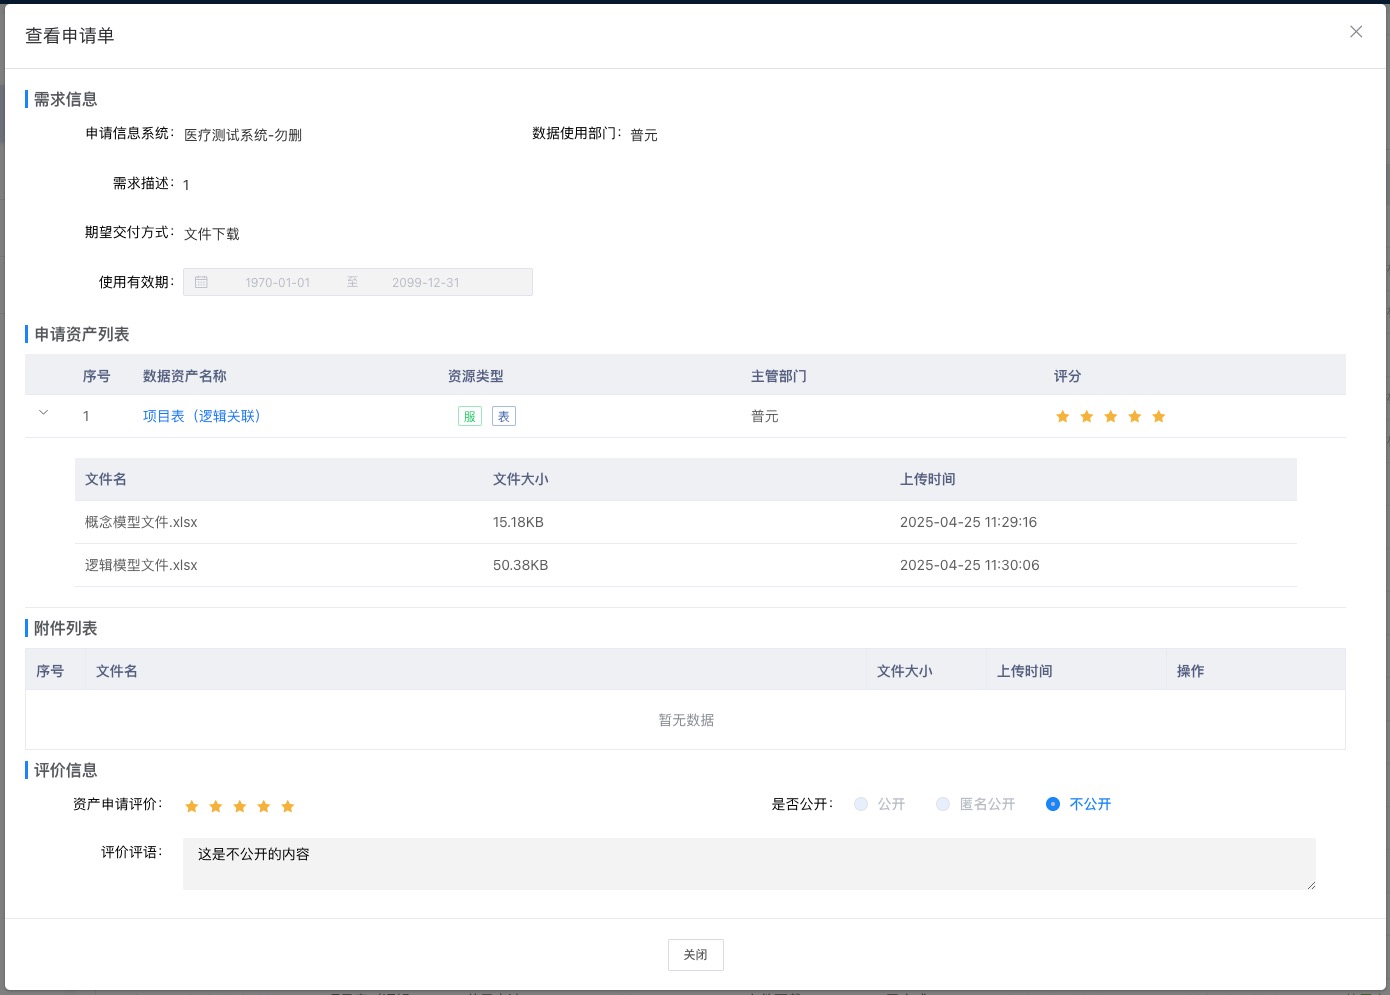Screen dimensions: 1390x995
Task: Click the calendar icon in date range field
Action: pyautogui.click(x=201, y=282)
